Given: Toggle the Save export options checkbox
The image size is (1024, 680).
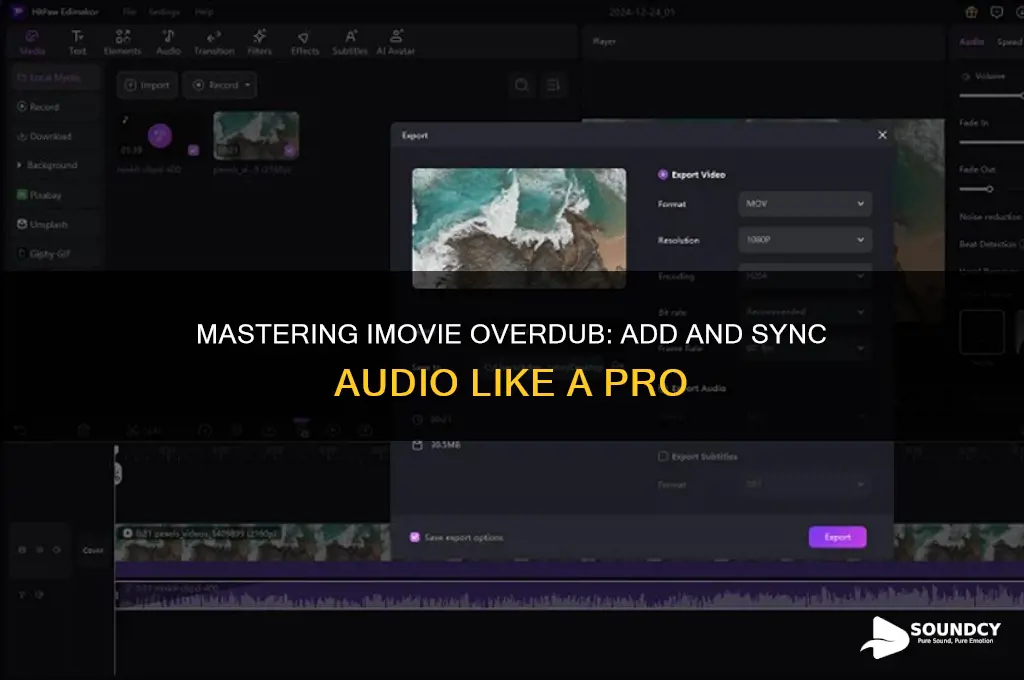Looking at the screenshot, I should (415, 537).
